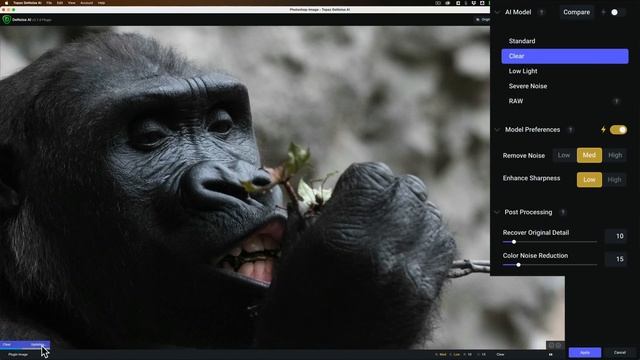Click the Plugin Image label at bottom
The image size is (640, 360).
(x=18, y=355)
